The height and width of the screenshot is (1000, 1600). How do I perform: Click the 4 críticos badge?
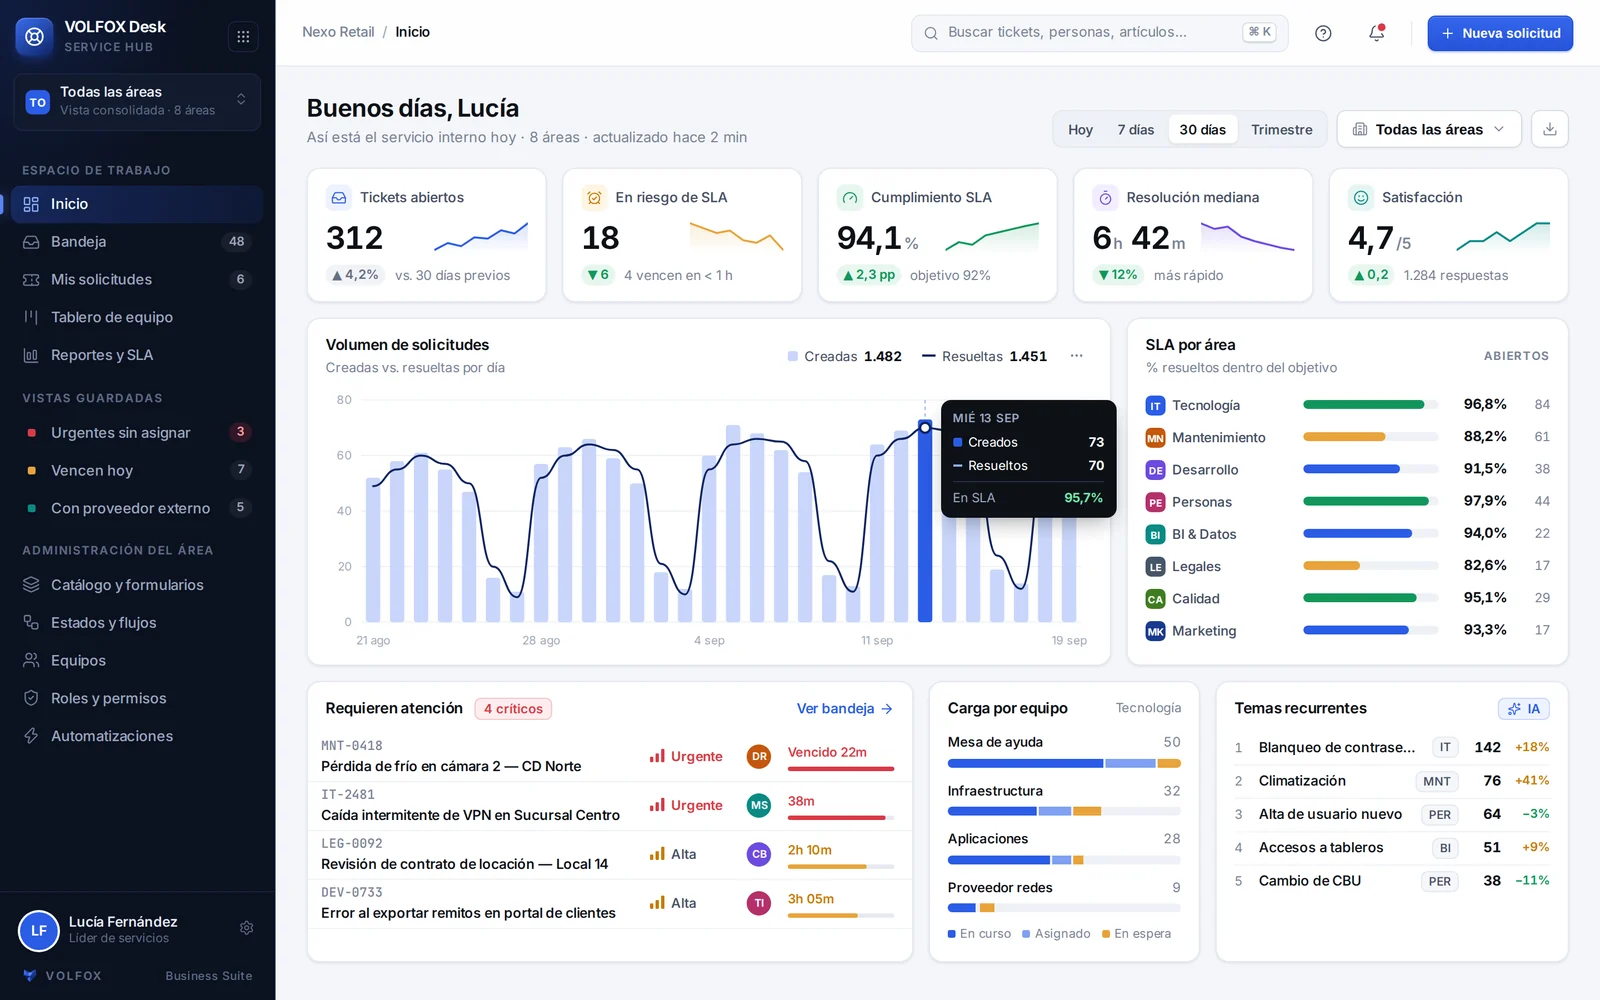click(513, 709)
